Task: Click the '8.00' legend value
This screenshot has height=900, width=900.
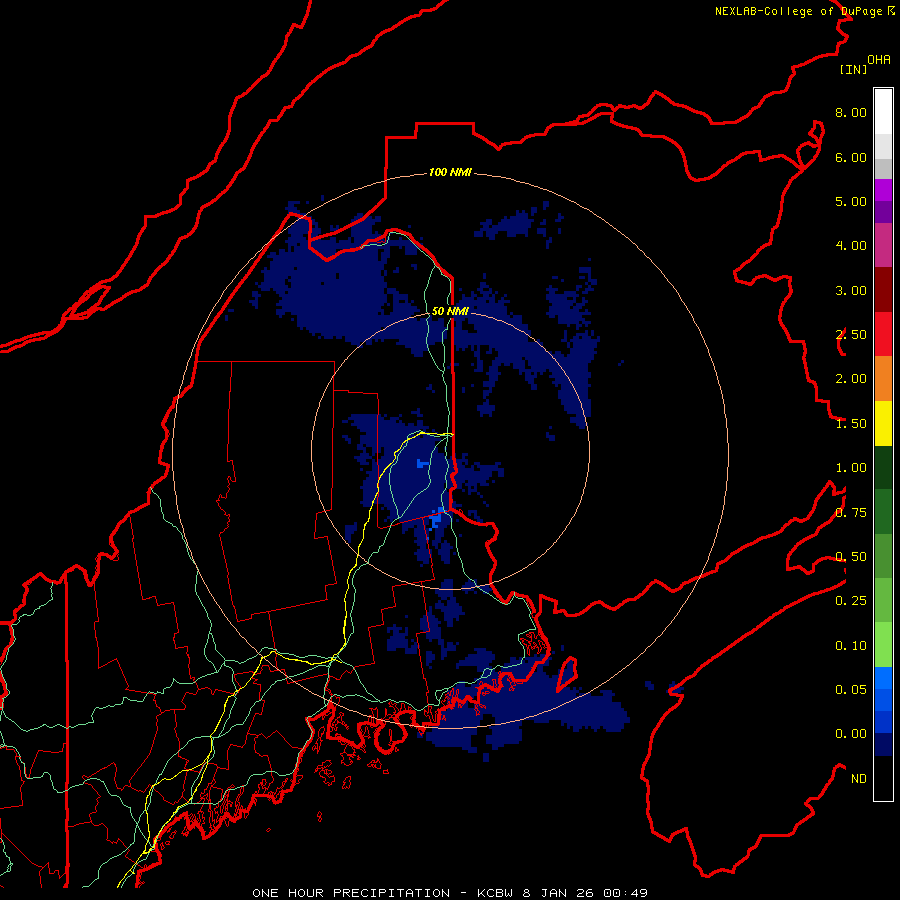Action: pos(851,112)
